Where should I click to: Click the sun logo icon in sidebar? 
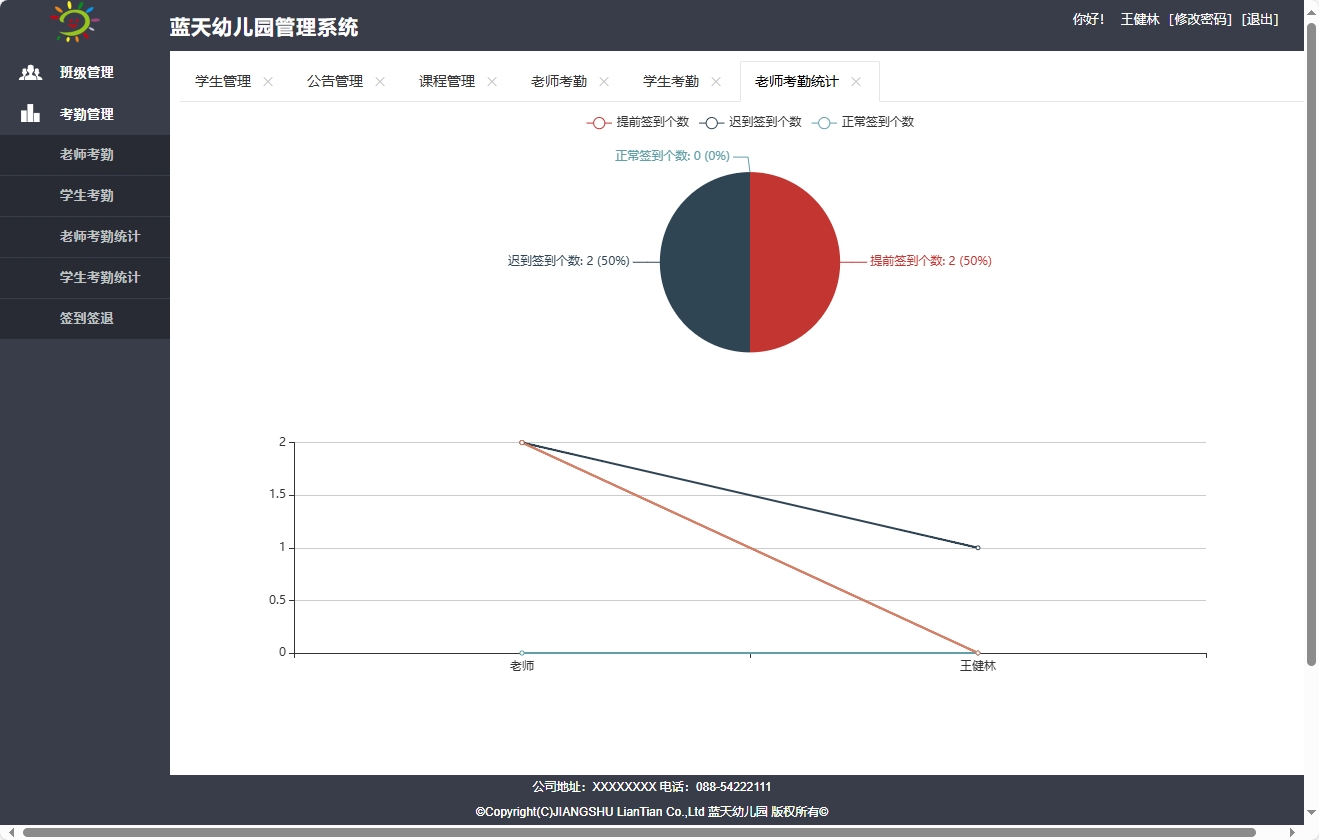point(72,21)
